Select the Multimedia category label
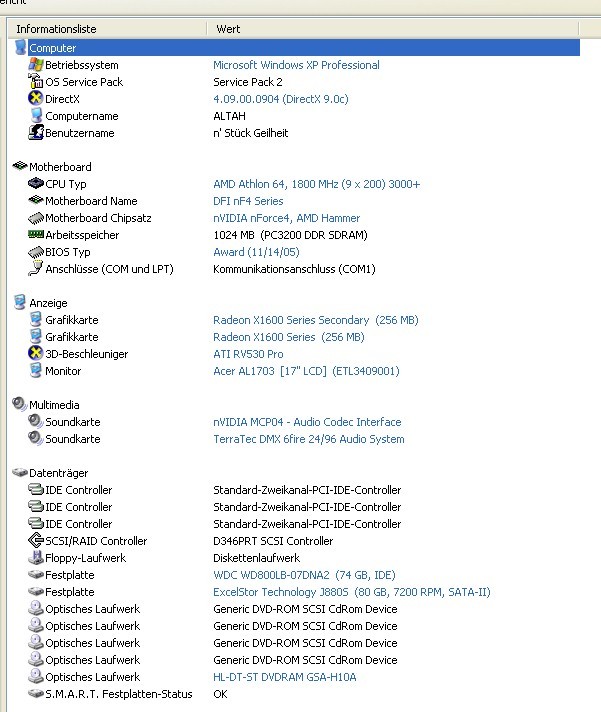Screen dimensions: 601x712 tap(54, 405)
